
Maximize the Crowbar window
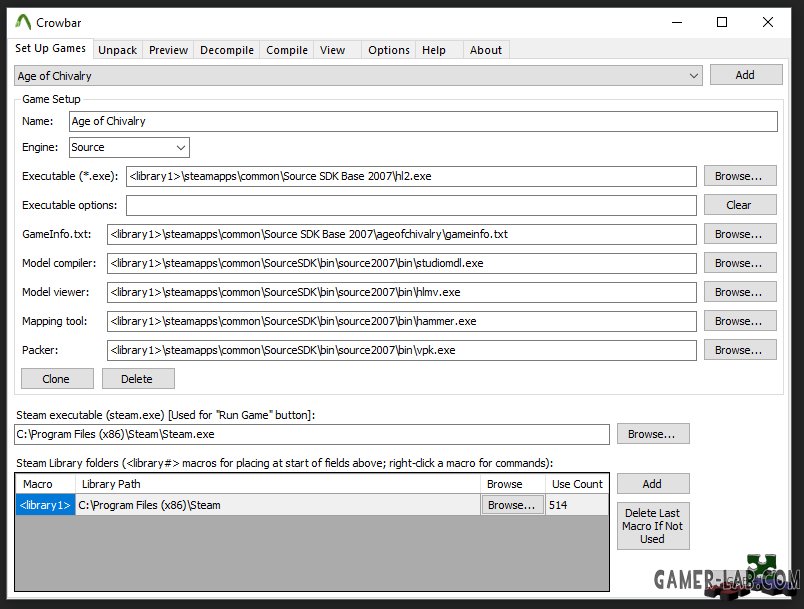coord(722,22)
